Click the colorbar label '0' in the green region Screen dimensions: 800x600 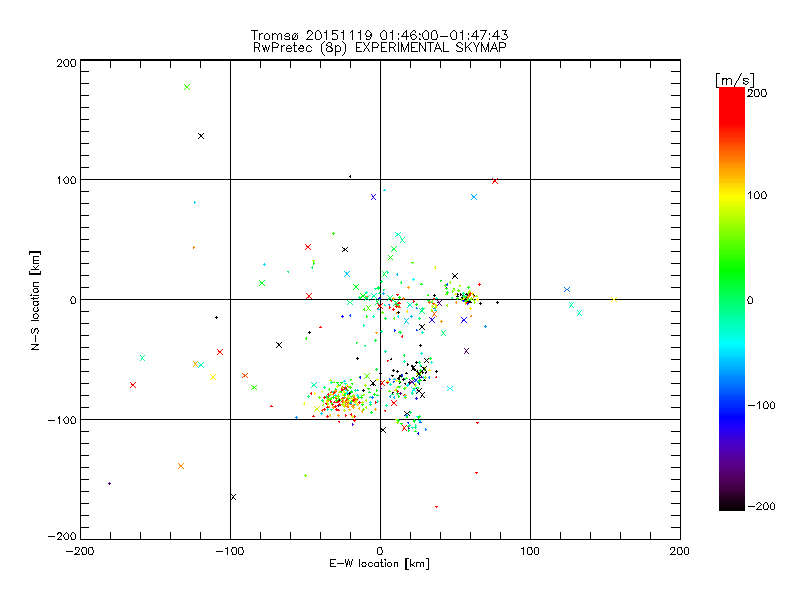point(750,300)
